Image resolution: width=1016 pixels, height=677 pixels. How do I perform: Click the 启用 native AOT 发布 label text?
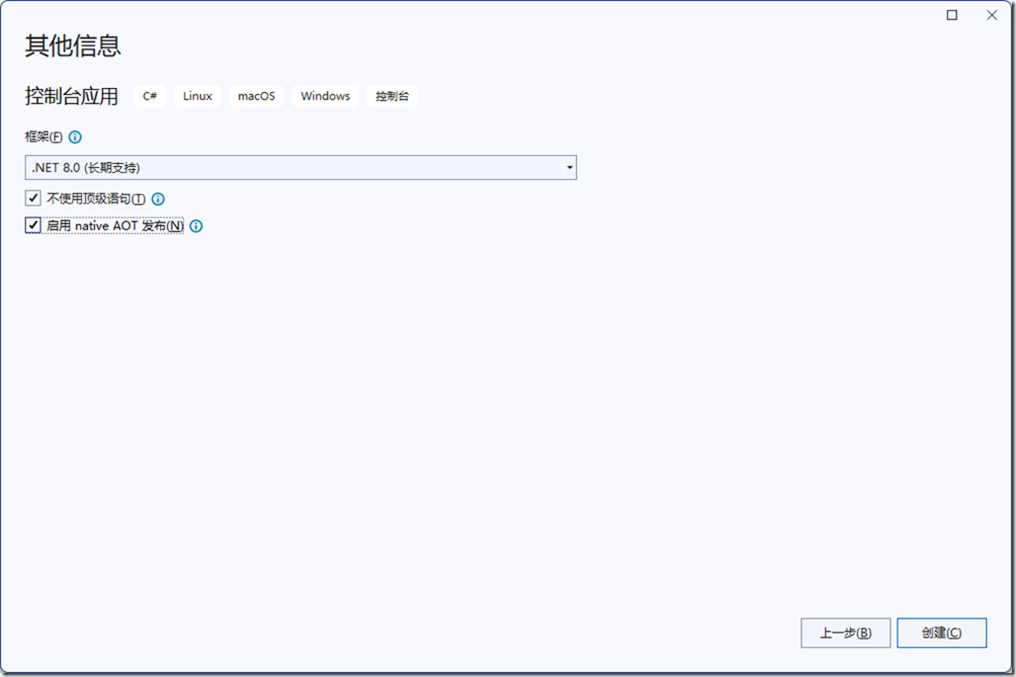114,226
